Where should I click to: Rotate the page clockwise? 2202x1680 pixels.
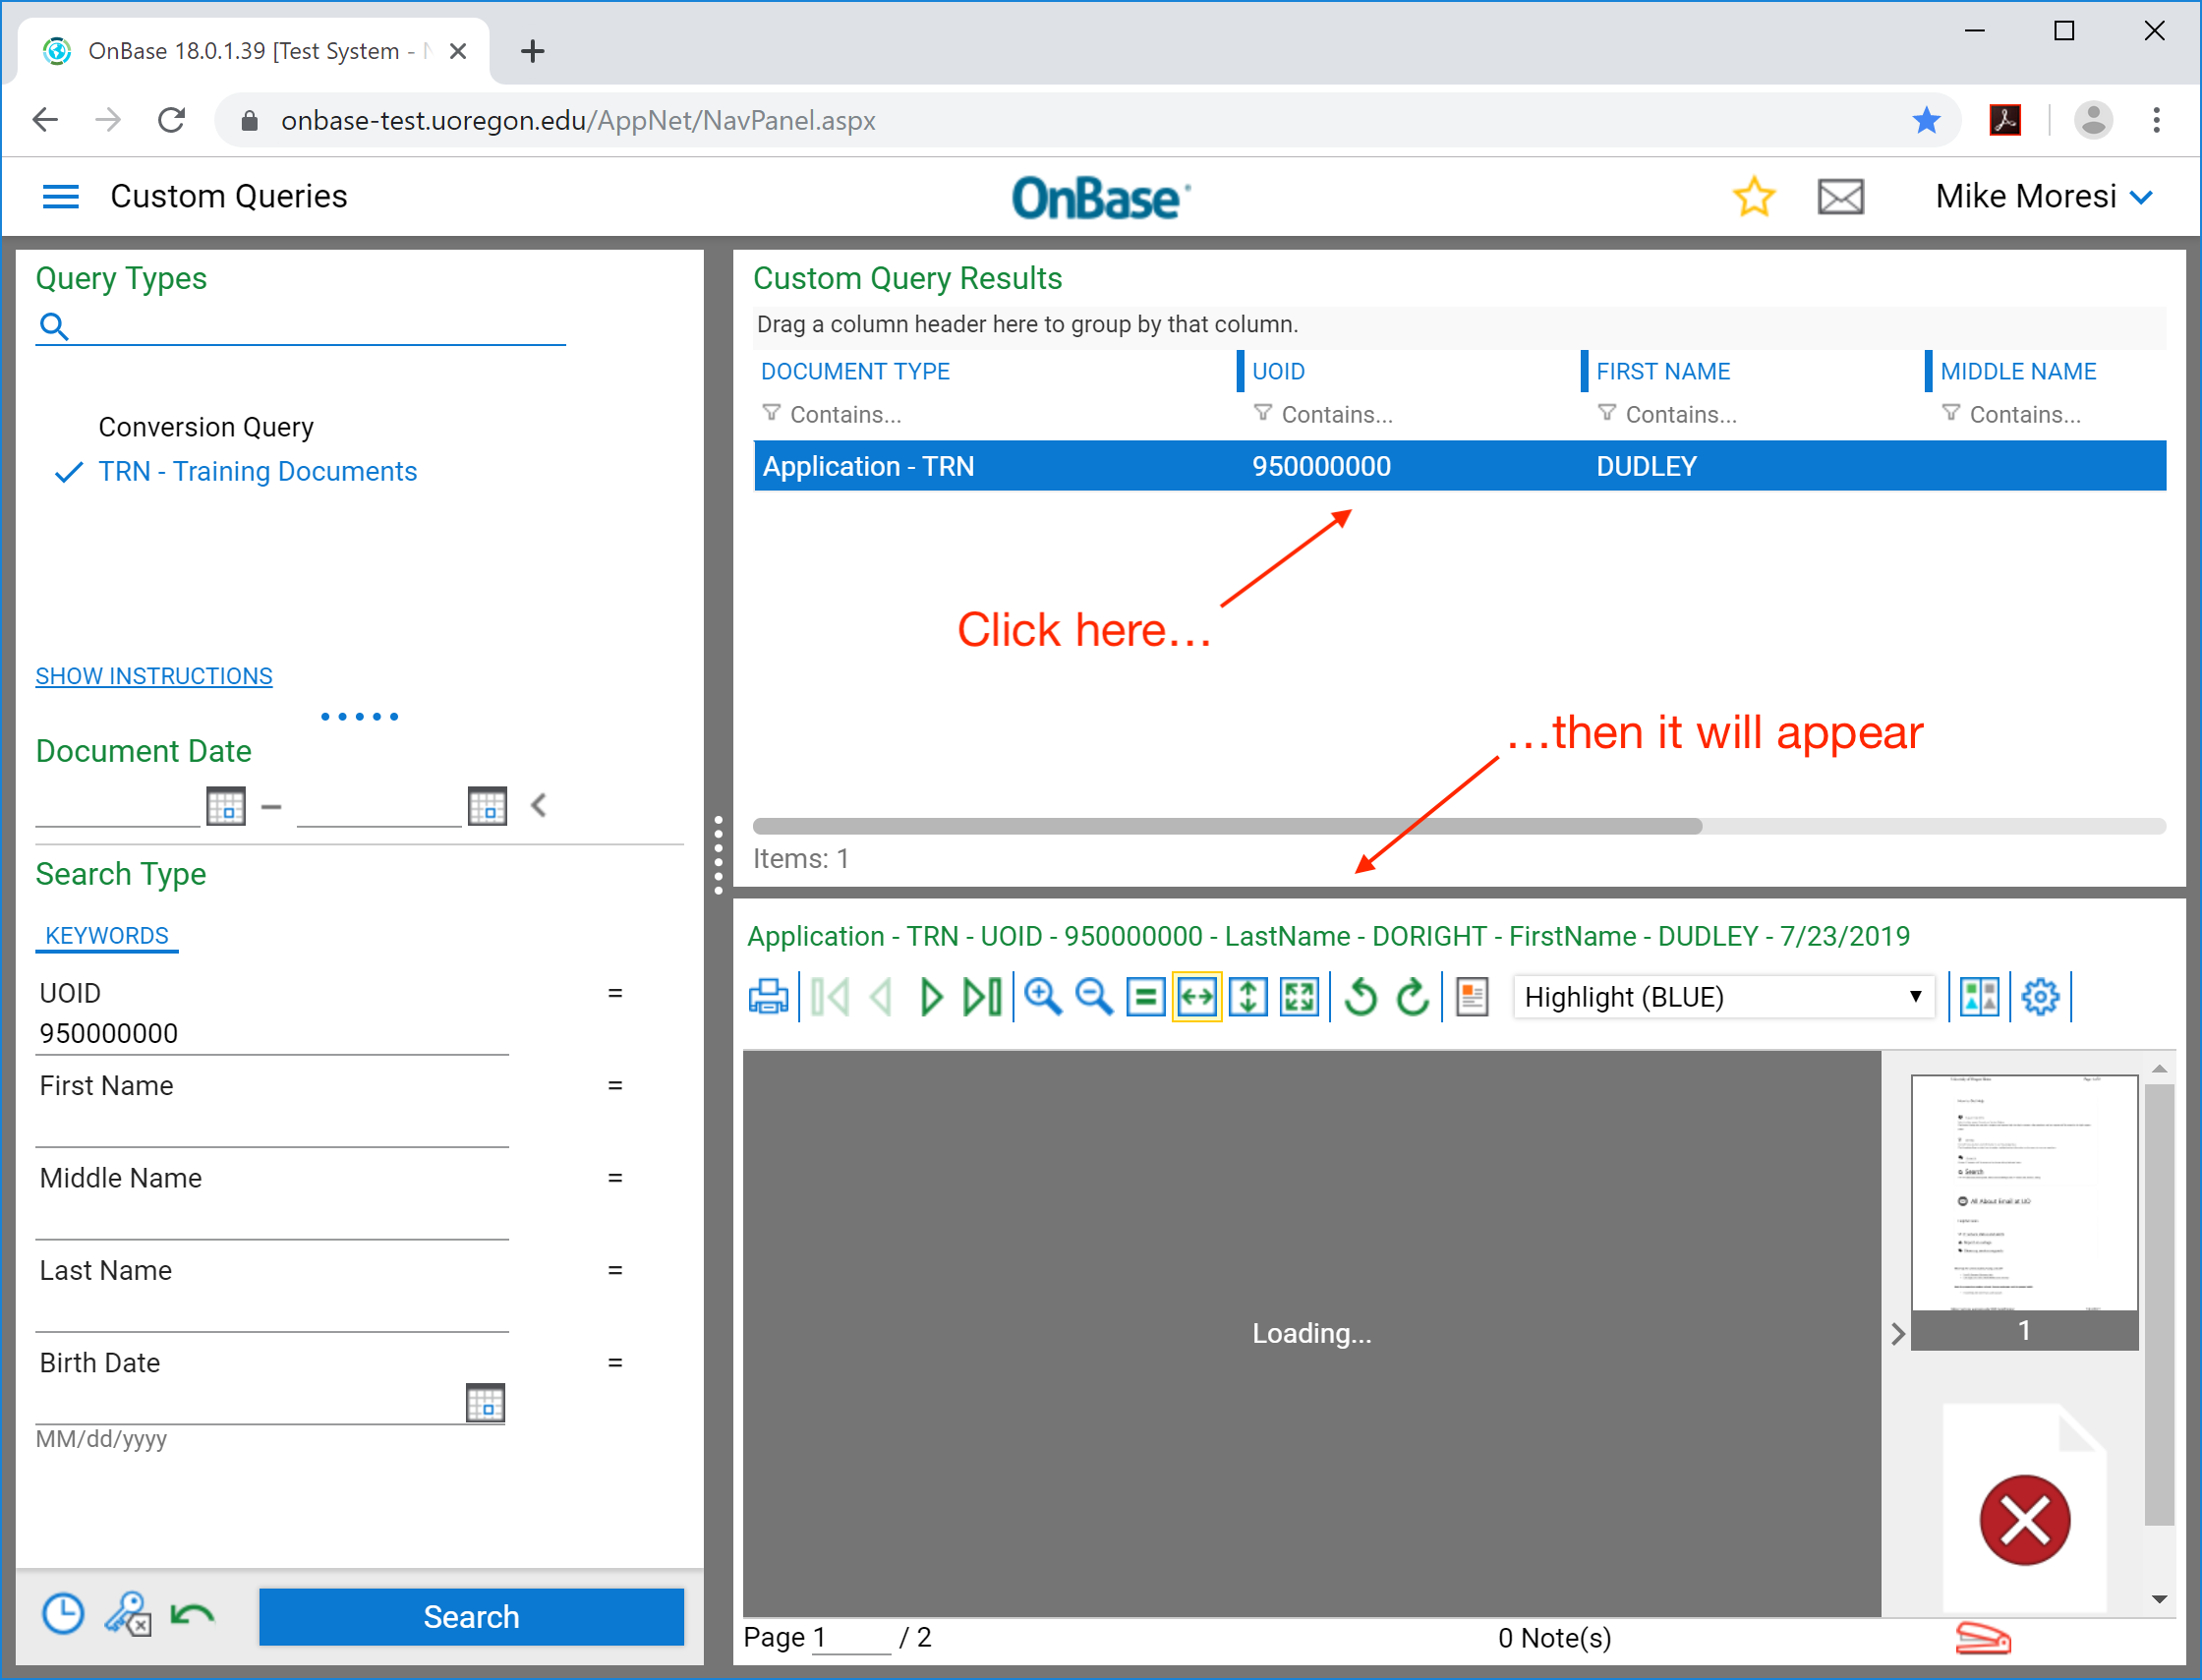click(1412, 997)
